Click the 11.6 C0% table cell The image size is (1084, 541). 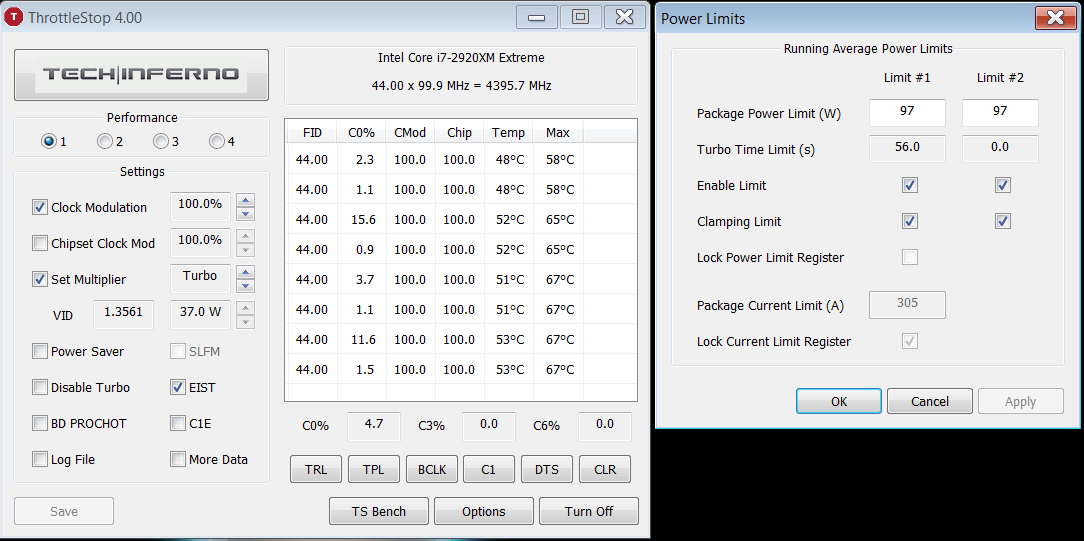click(363, 339)
